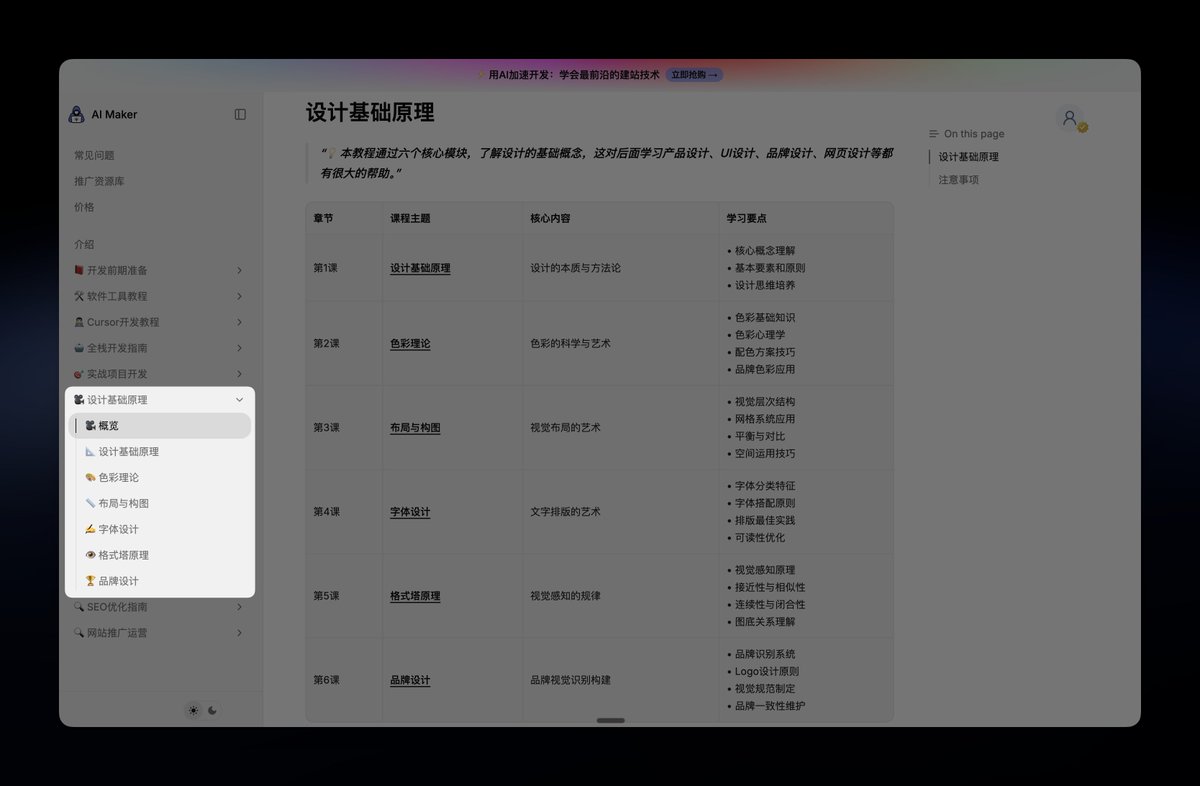Click the icon next to Cursor开发教程

pyautogui.click(x=79, y=322)
